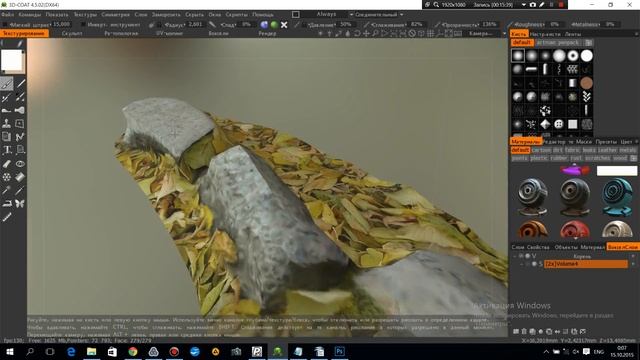The image size is (640, 360).
Task: Open the Пресеты tab in materials panel
Action: pyautogui.click(x=606, y=142)
